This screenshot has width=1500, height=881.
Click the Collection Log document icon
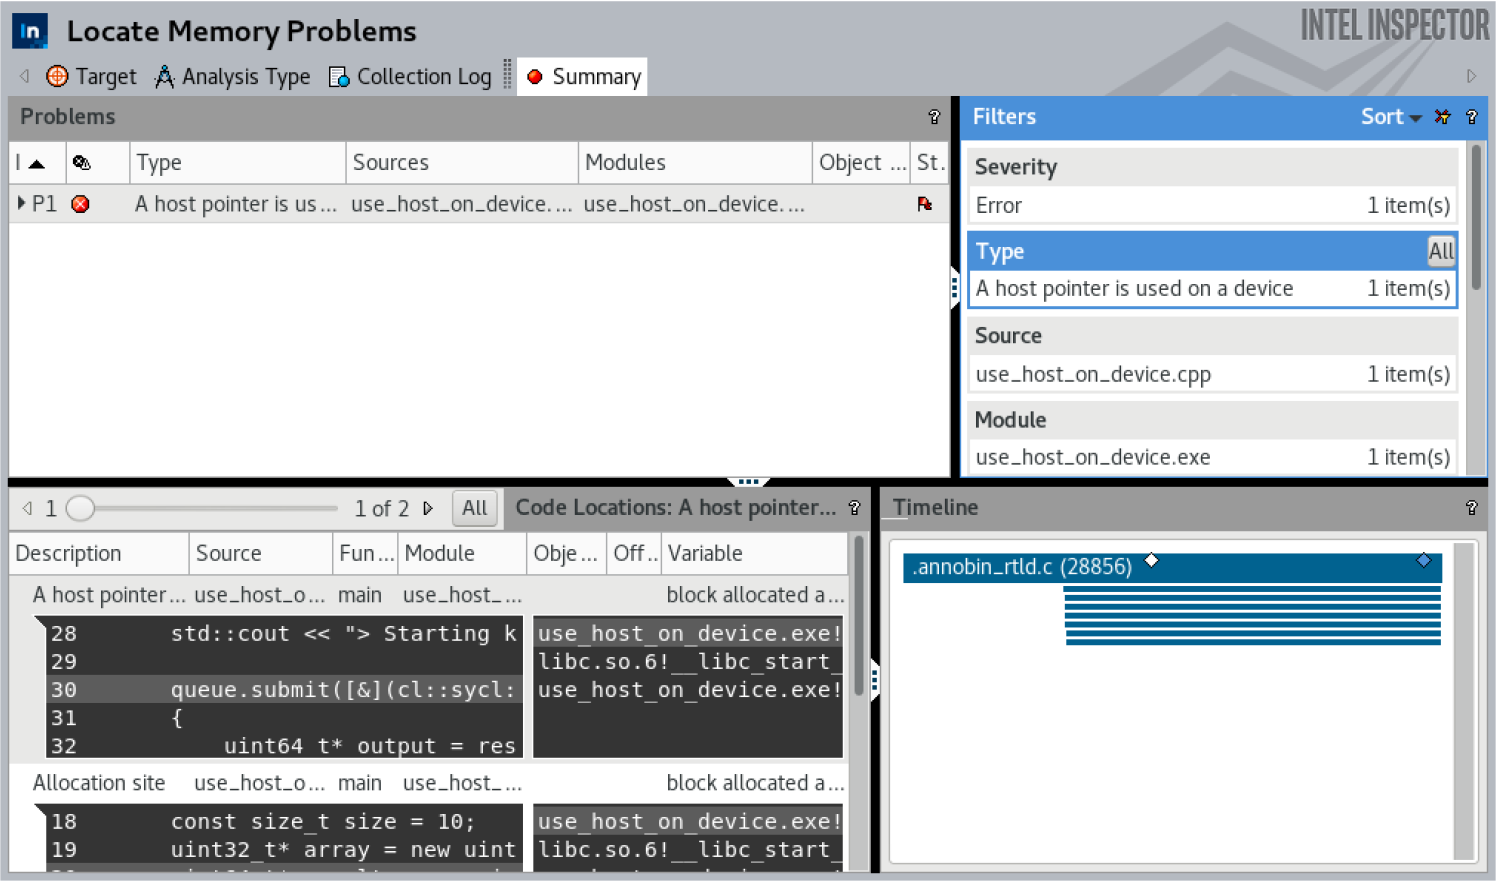[339, 77]
